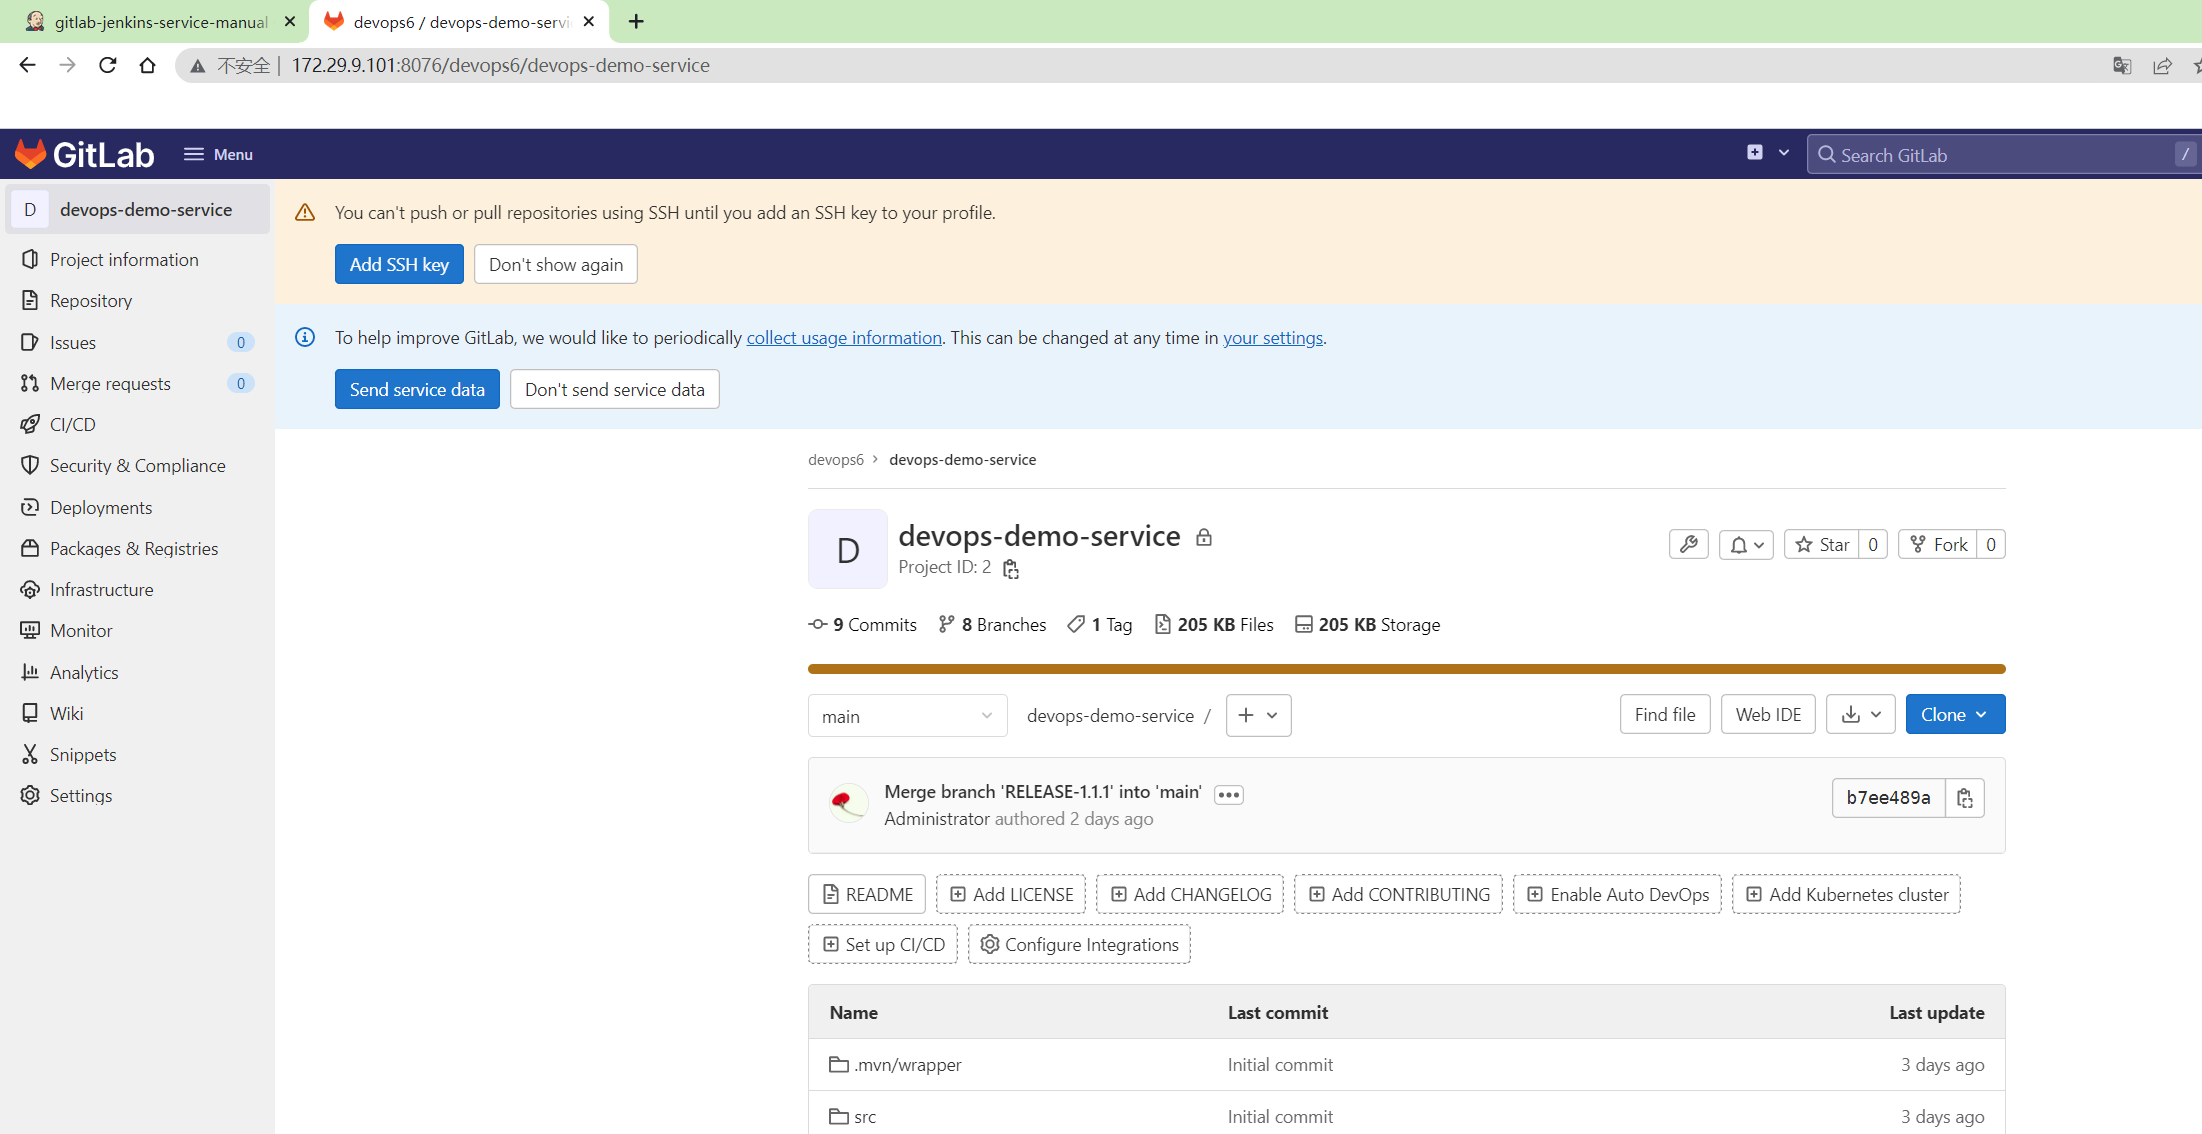
Task: Click devops6 breadcrumb link
Action: point(836,459)
